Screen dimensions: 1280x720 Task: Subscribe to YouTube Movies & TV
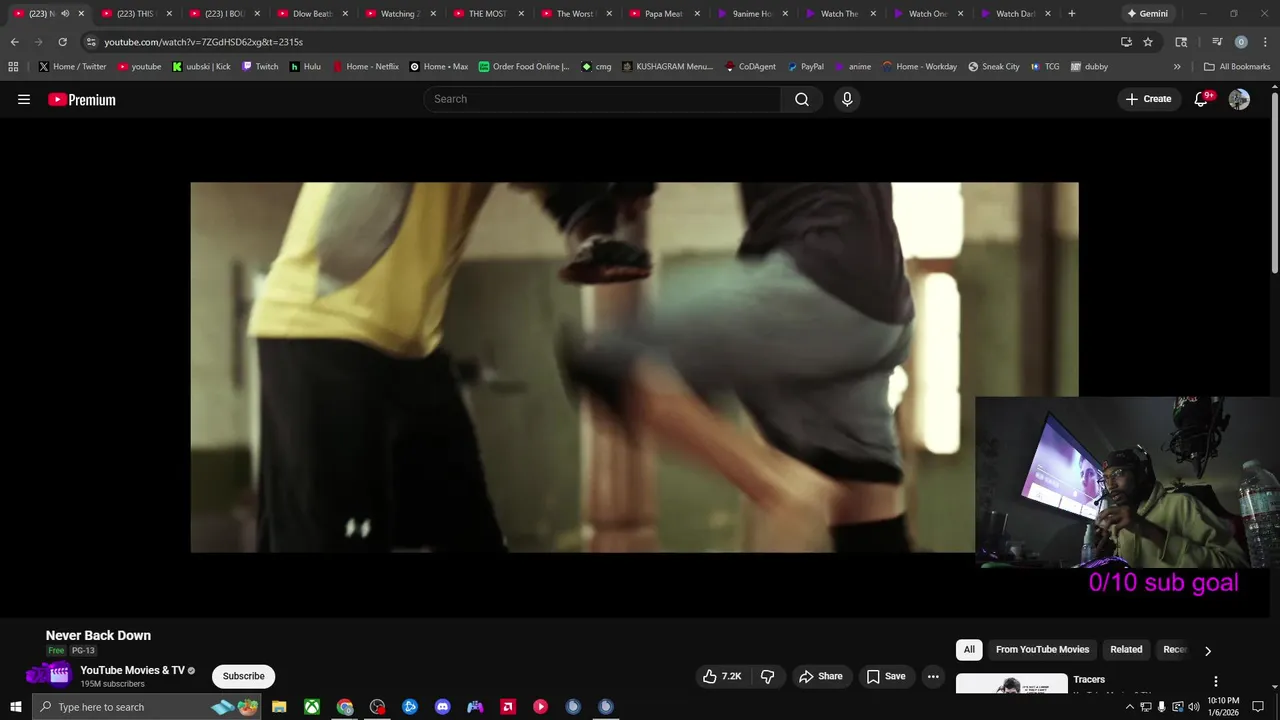[243, 676]
